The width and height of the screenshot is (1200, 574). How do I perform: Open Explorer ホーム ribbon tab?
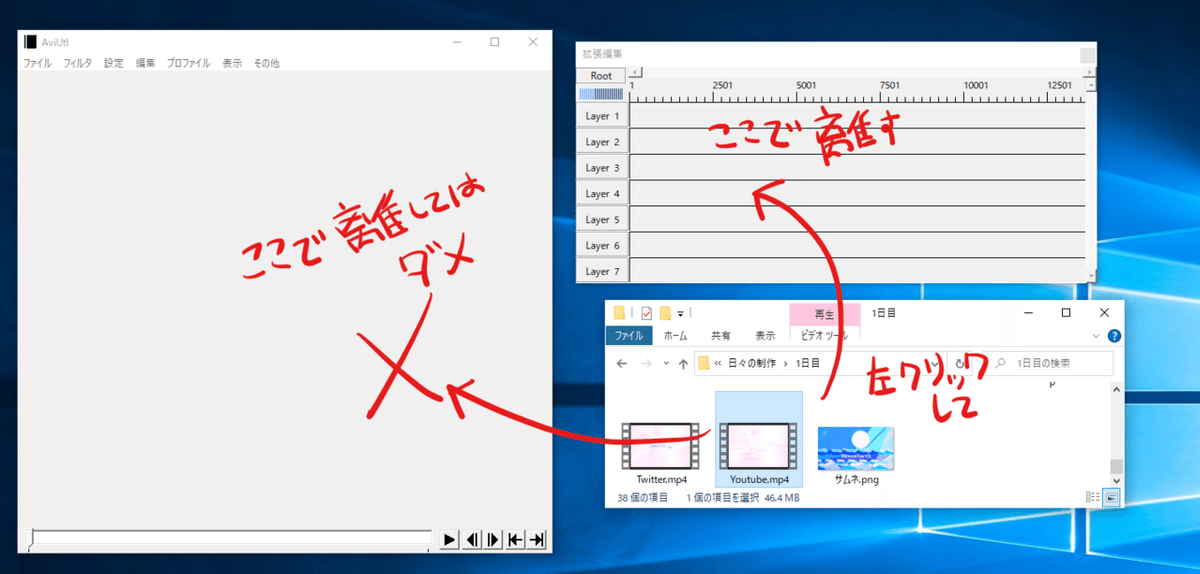[x=676, y=336]
